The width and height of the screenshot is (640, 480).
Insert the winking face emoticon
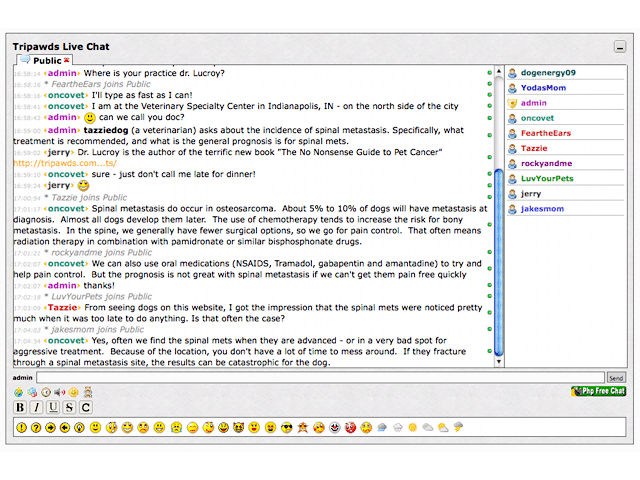point(208,428)
